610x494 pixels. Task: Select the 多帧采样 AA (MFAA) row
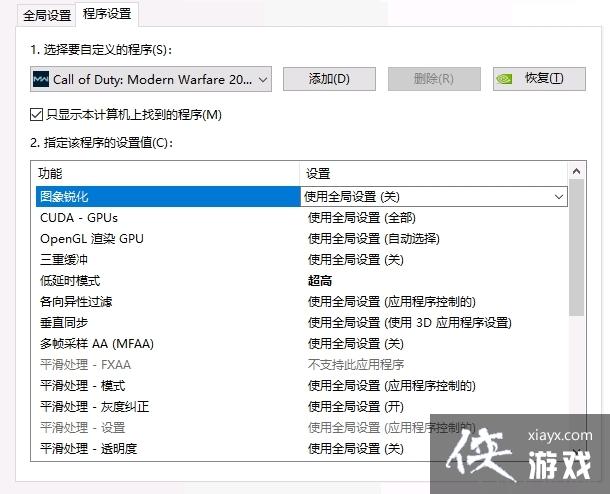coord(302,344)
